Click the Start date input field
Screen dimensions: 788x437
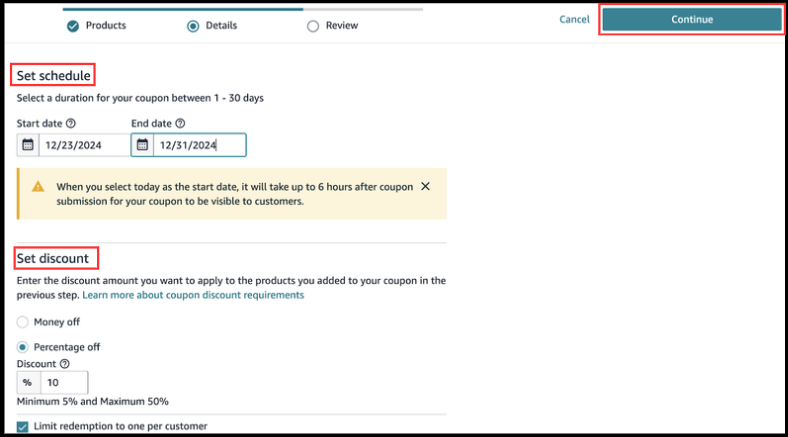click(84, 145)
